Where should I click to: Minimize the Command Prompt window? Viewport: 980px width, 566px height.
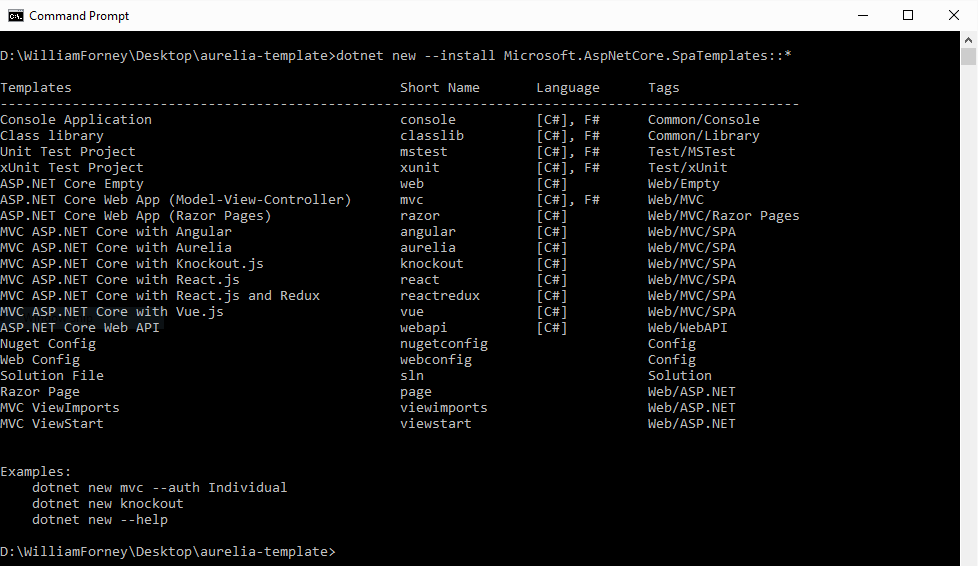click(863, 16)
